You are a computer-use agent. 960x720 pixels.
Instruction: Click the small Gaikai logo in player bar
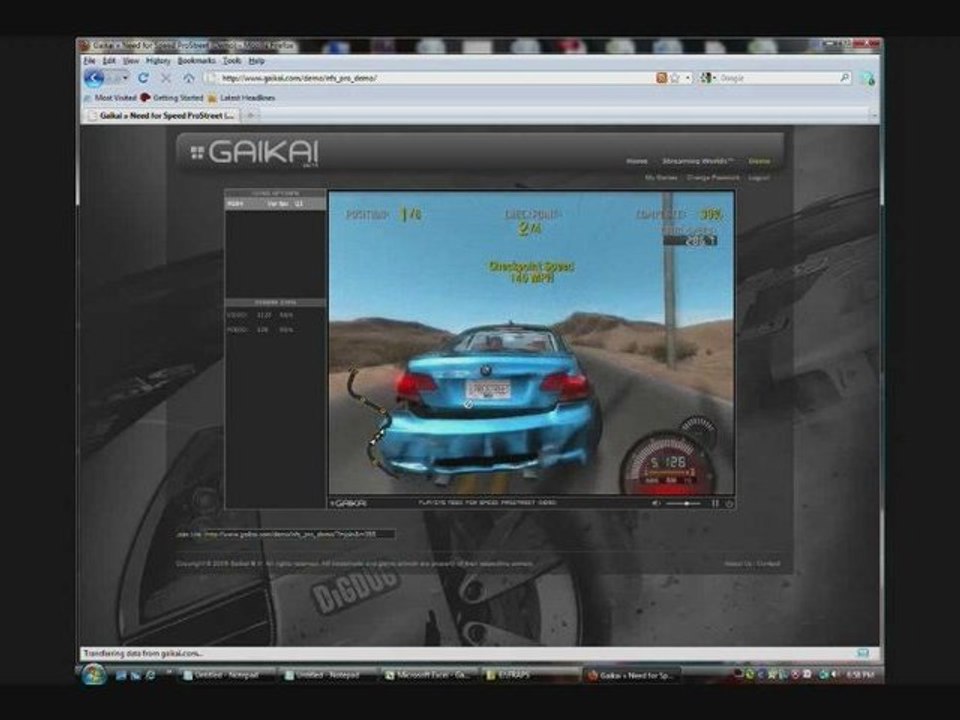[348, 503]
